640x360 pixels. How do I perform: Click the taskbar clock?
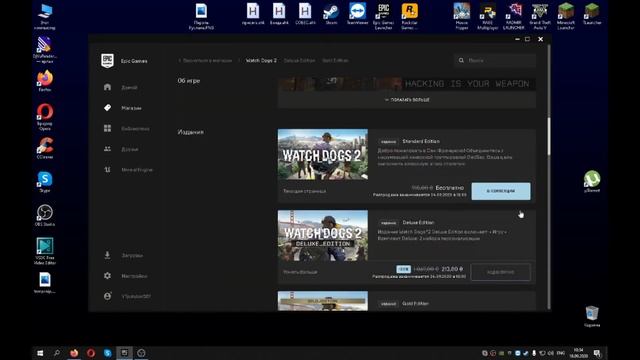pyautogui.click(x=578, y=353)
